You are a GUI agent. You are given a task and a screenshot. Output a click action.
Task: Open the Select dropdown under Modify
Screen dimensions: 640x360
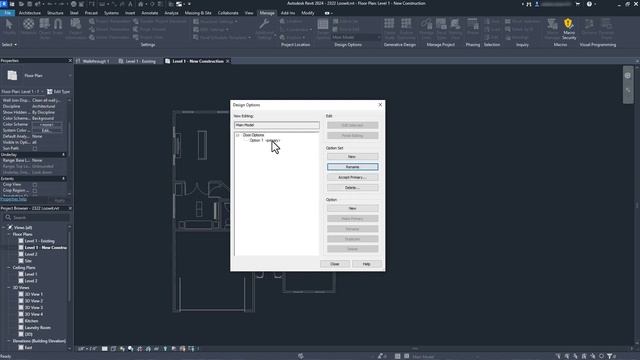click(9, 44)
